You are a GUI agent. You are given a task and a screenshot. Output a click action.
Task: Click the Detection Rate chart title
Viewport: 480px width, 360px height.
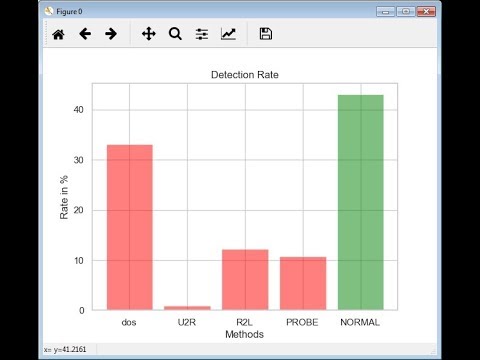[245, 75]
